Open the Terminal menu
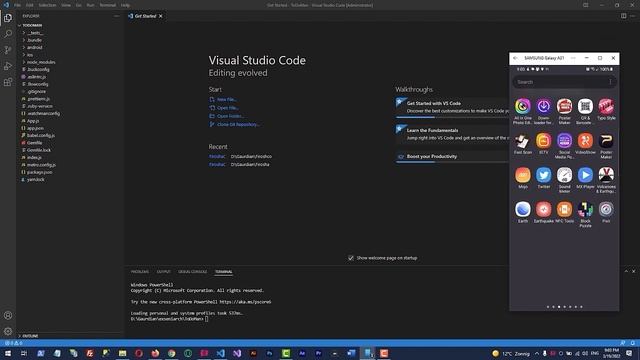Screen dimensions: 640x360 click(108, 5)
